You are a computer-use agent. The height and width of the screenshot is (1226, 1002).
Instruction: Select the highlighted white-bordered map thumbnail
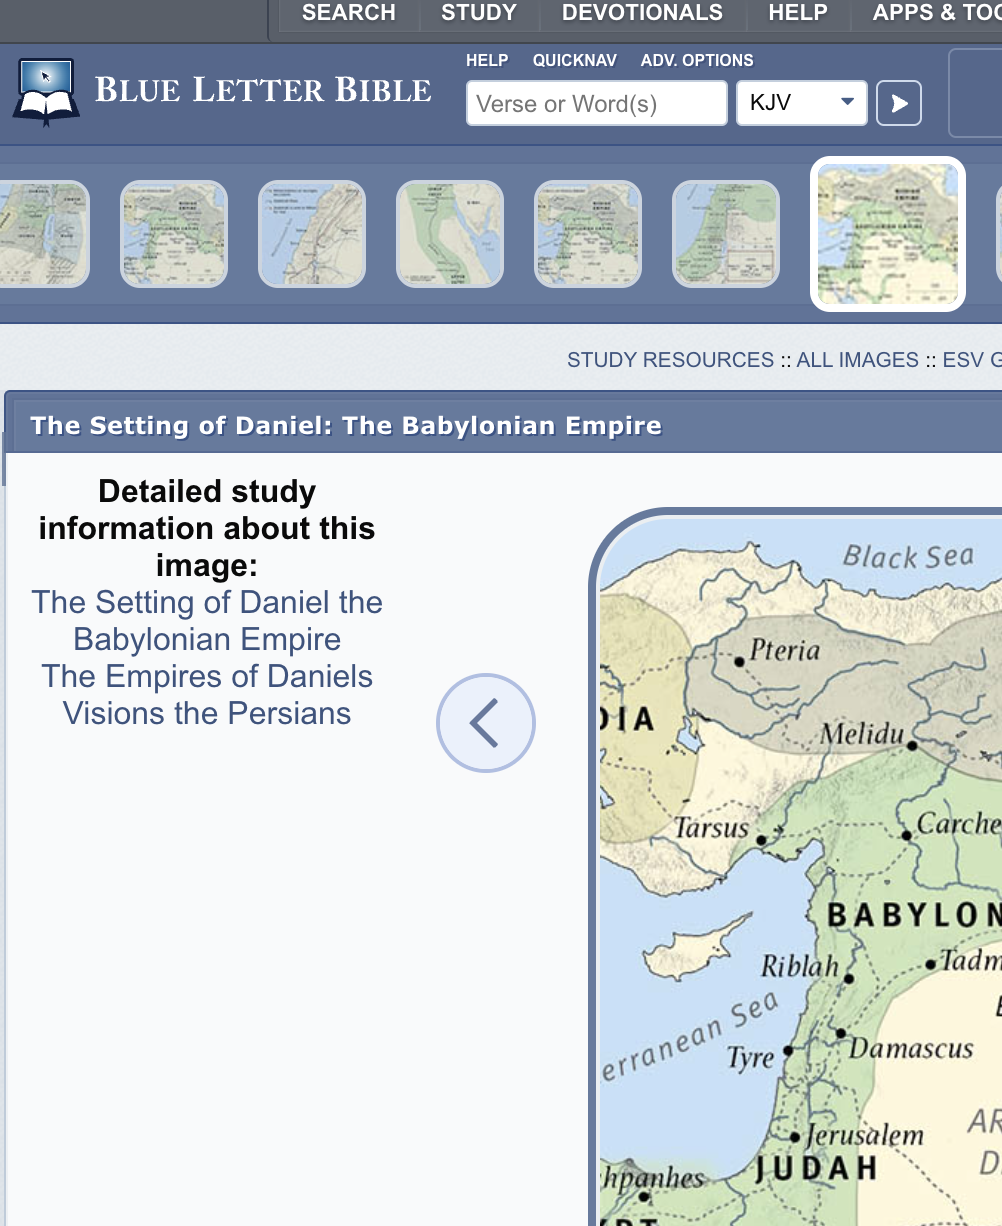point(888,234)
